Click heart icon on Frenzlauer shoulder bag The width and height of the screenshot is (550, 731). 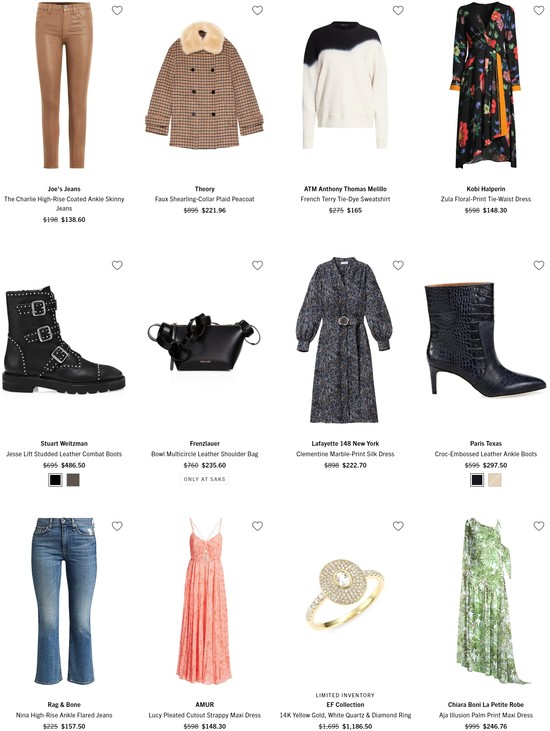257,265
